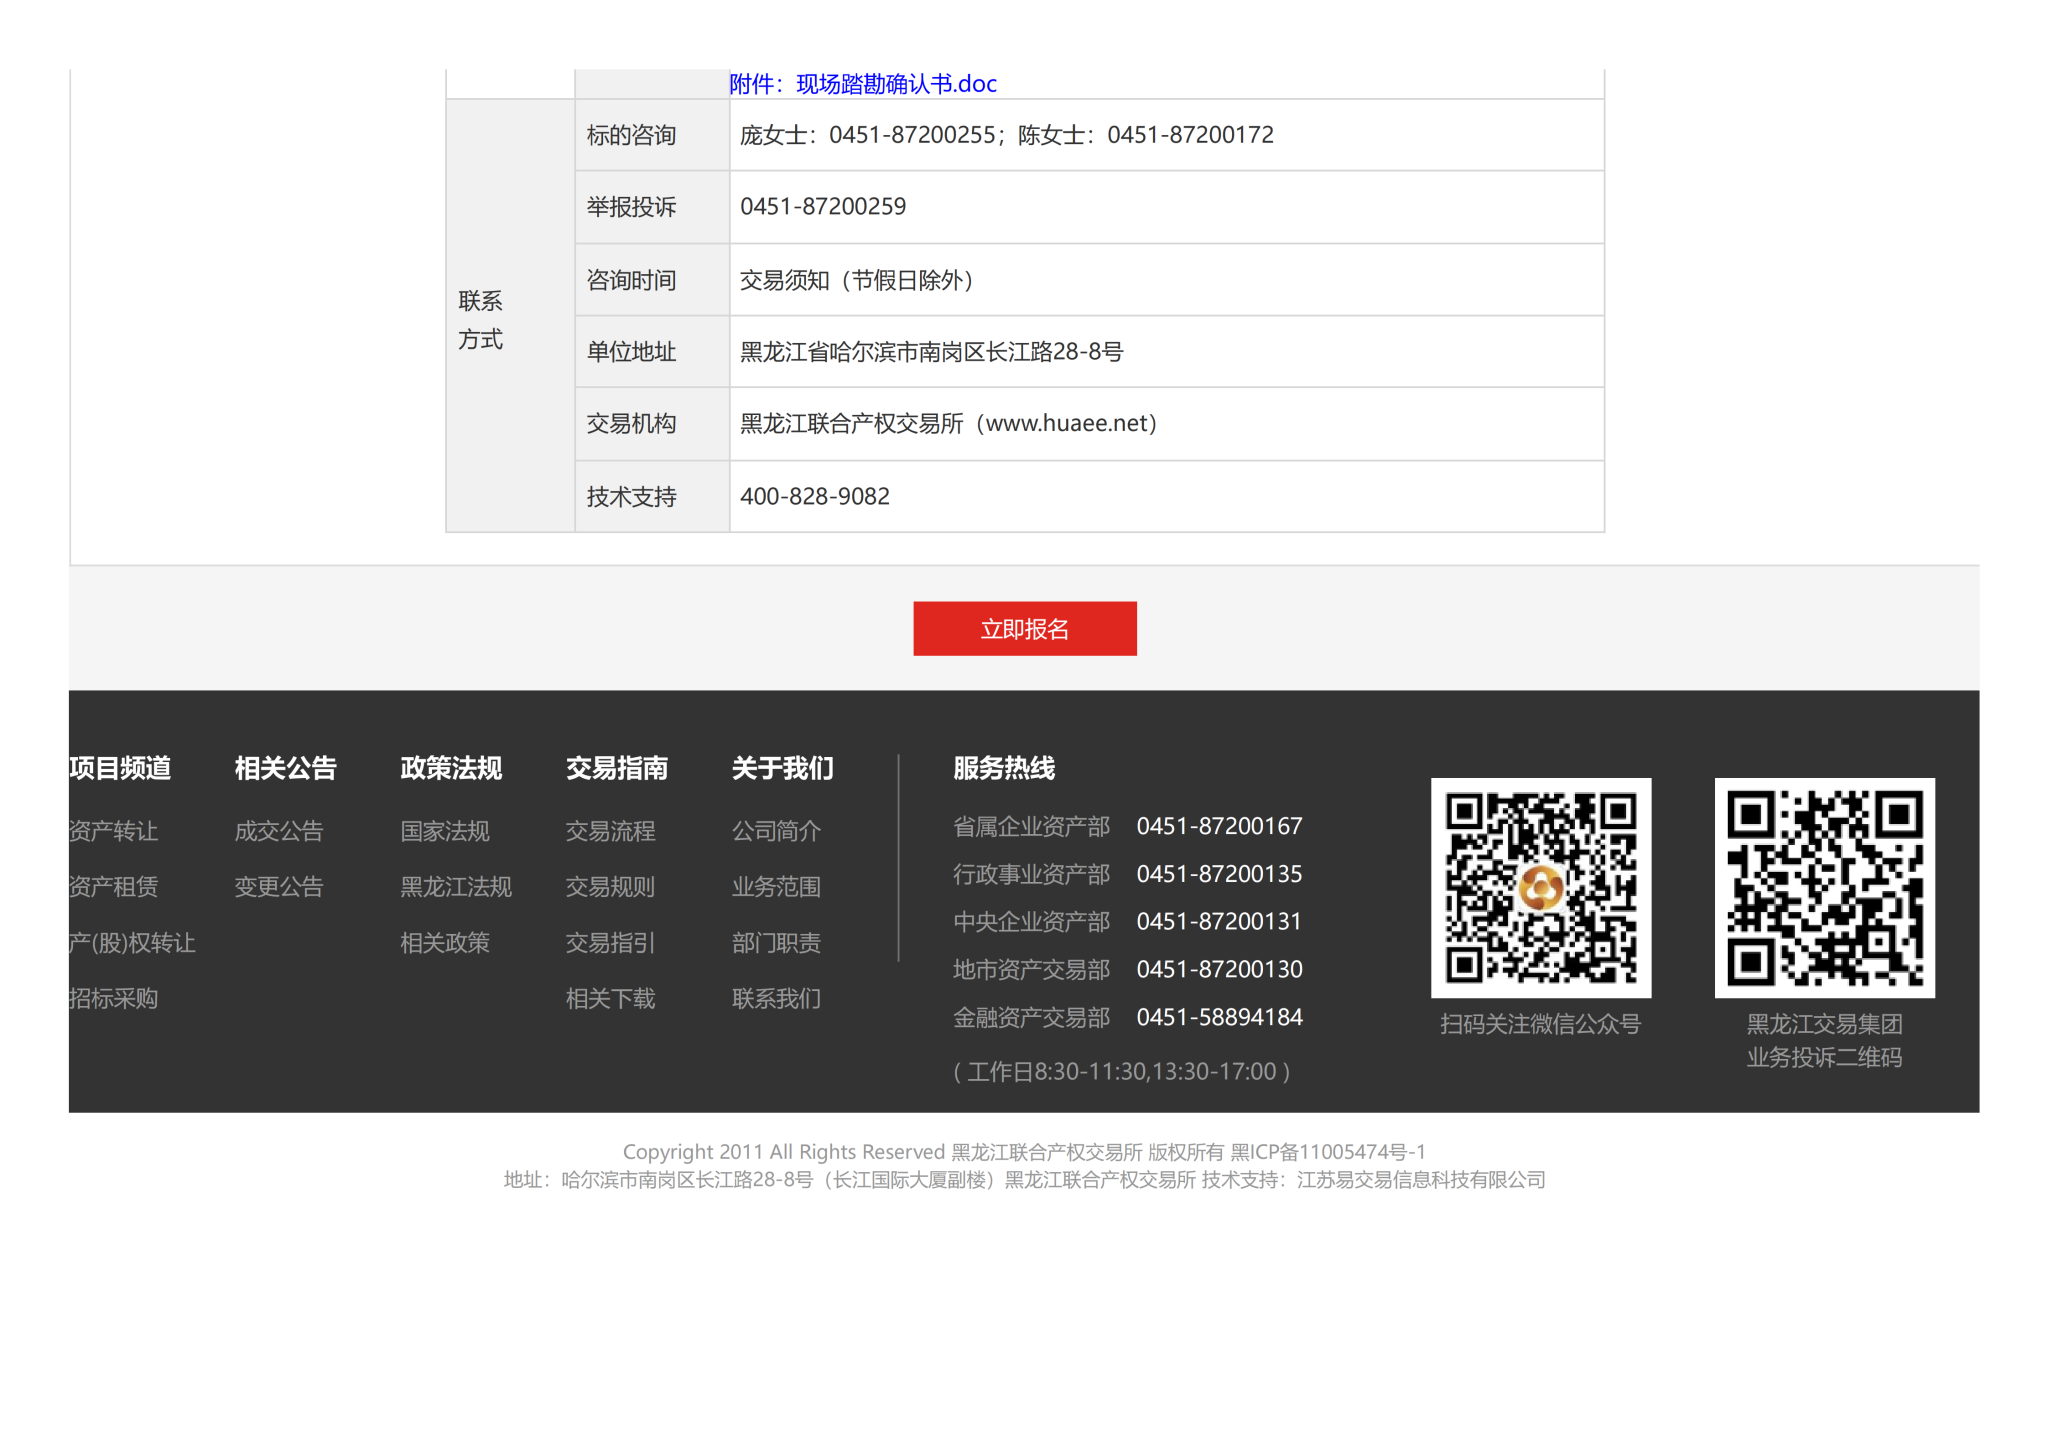Screen dimensions: 2048x1447
Task: Click the 黑龙江交易集团 业务投诉二维码 caption
Action: coord(1824,1041)
